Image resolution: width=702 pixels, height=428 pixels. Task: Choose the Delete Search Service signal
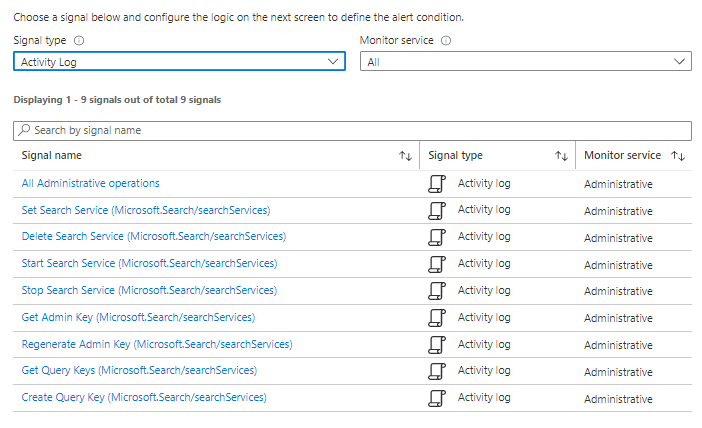[x=153, y=237]
